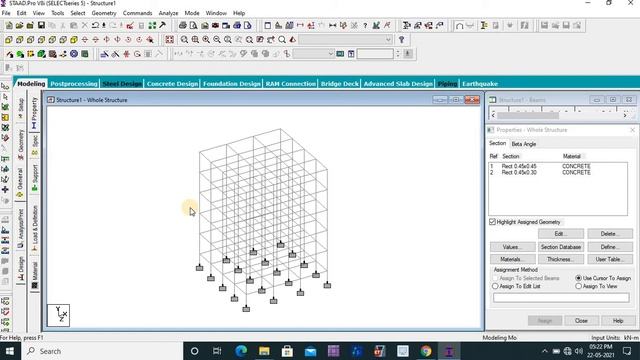Click the User Table... button

pos(610,259)
